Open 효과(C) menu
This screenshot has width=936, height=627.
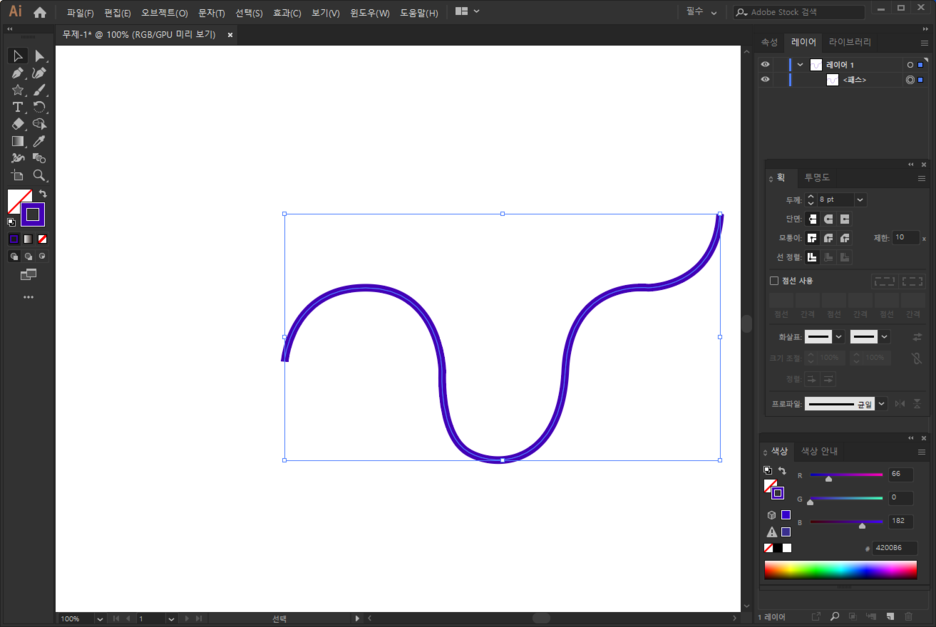pyautogui.click(x=287, y=13)
